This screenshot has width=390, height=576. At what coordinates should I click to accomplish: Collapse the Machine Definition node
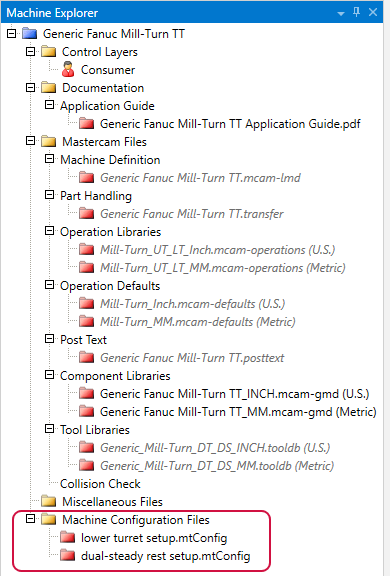point(49,159)
